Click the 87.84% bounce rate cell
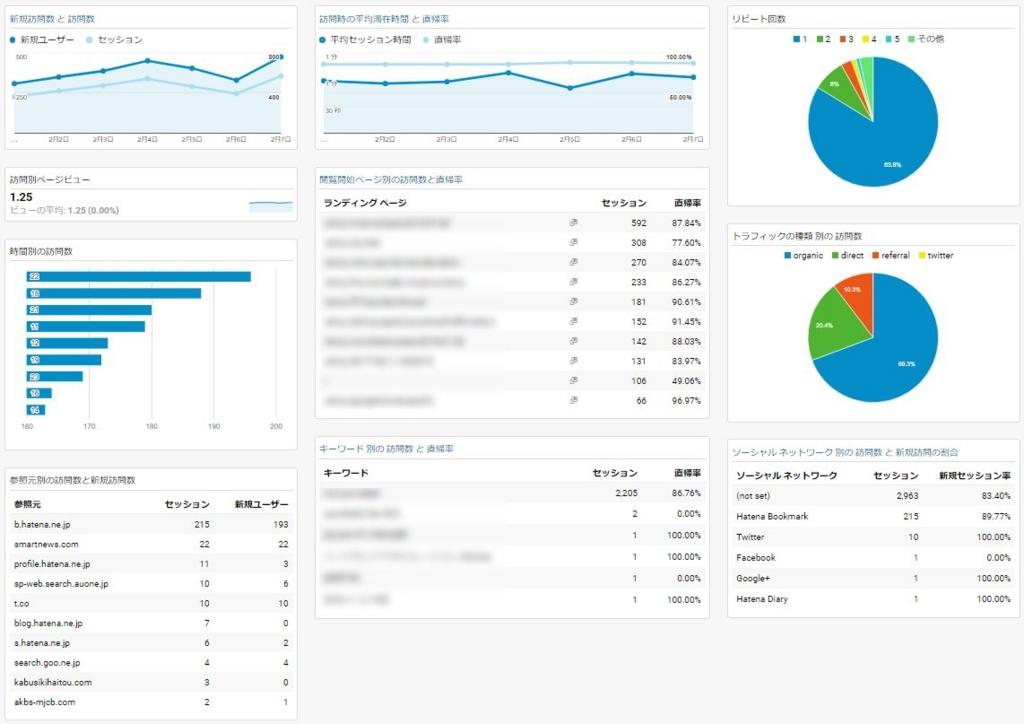Viewport: 1024px width, 724px height. coord(686,223)
